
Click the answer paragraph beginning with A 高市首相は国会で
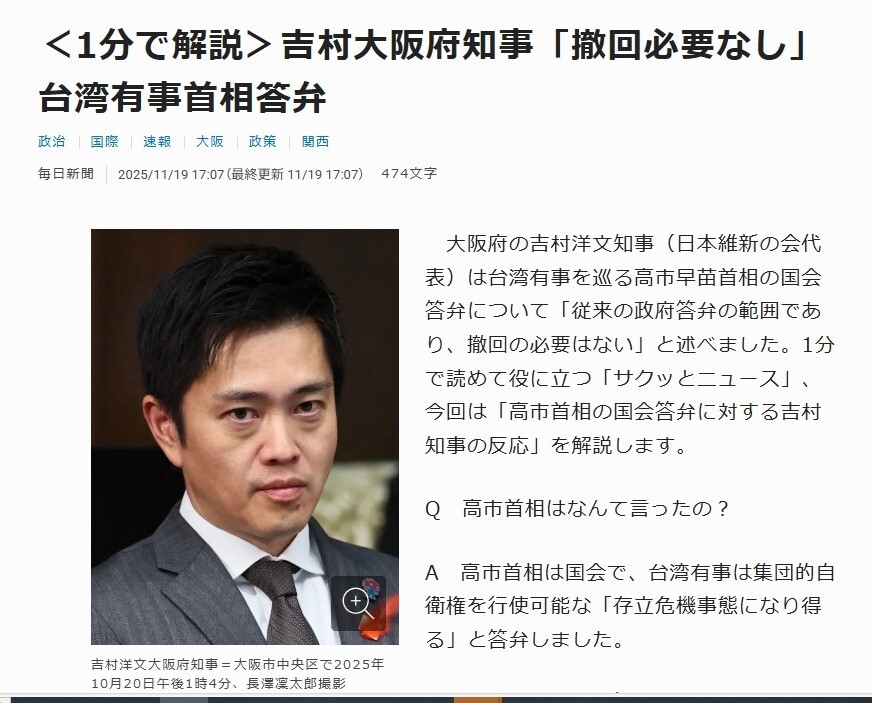[x=630, y=606]
